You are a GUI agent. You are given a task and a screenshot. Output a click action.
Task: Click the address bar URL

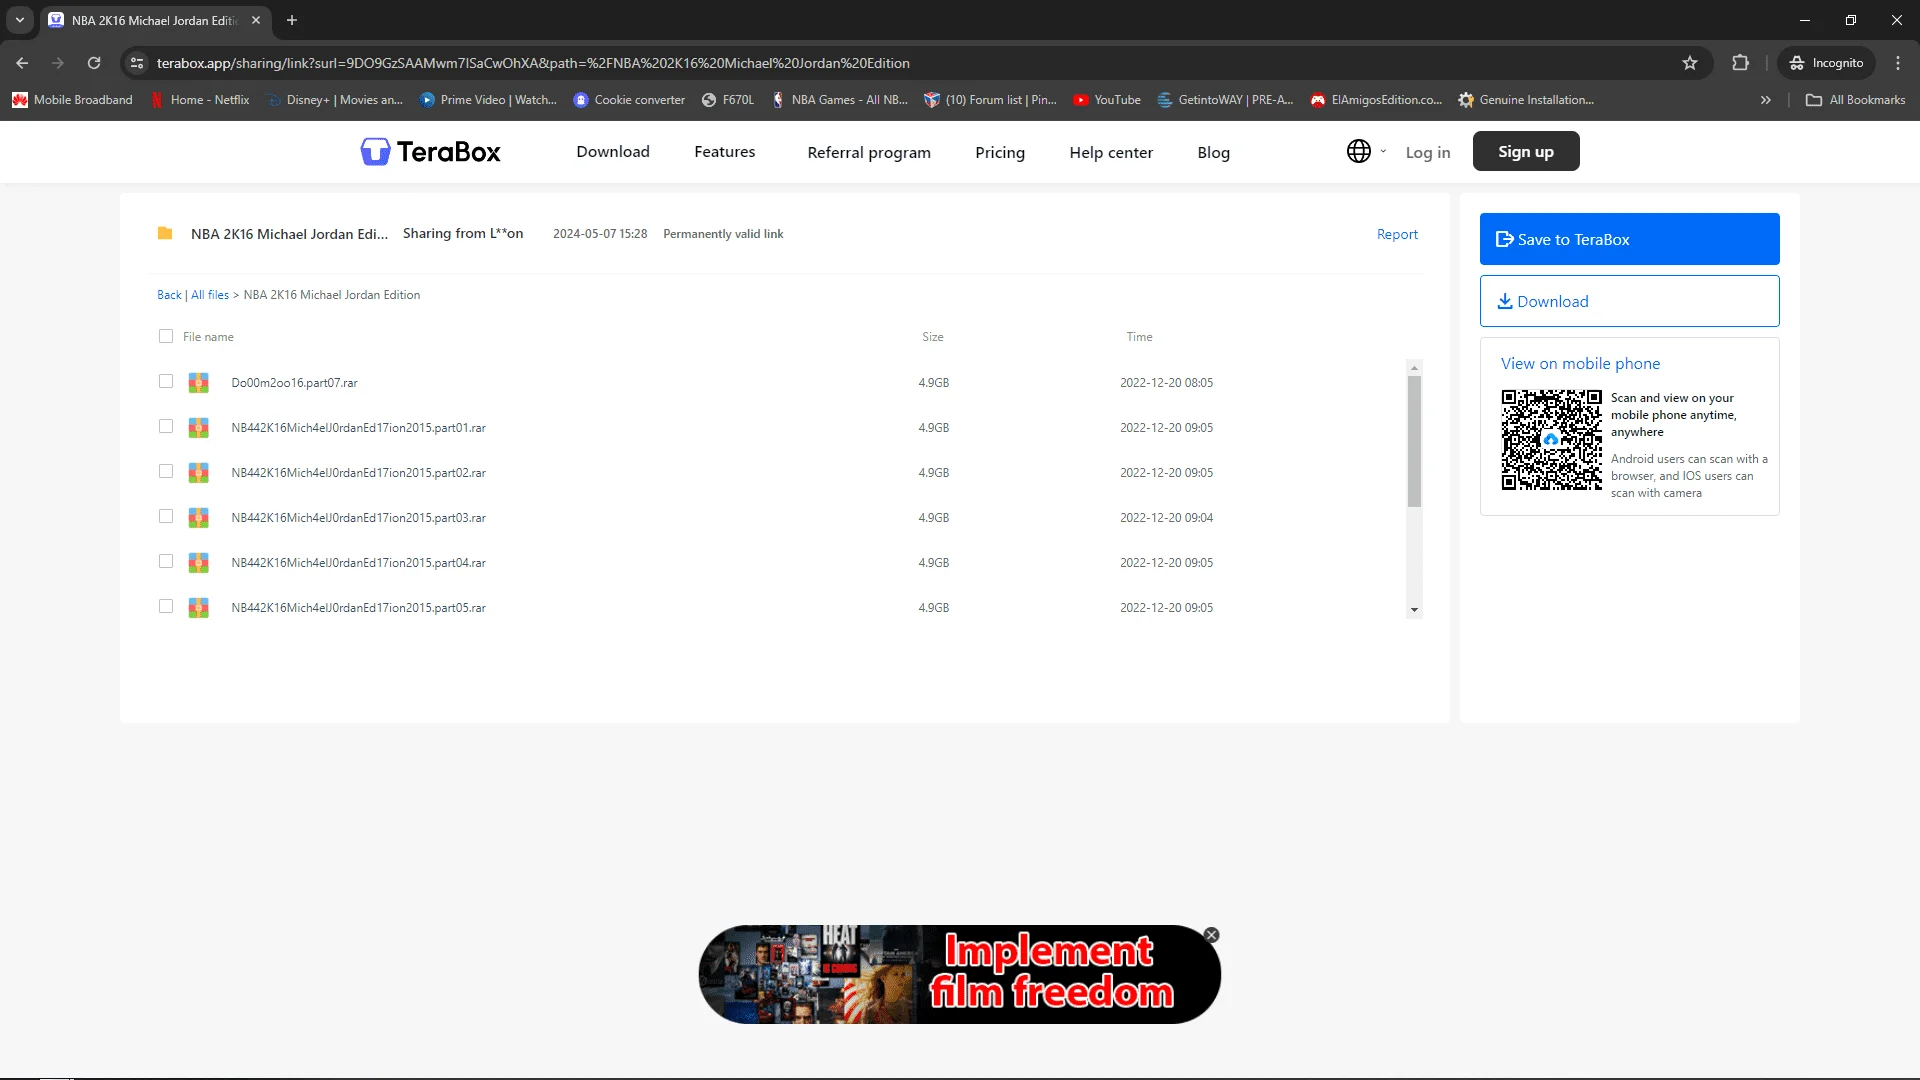(533, 63)
